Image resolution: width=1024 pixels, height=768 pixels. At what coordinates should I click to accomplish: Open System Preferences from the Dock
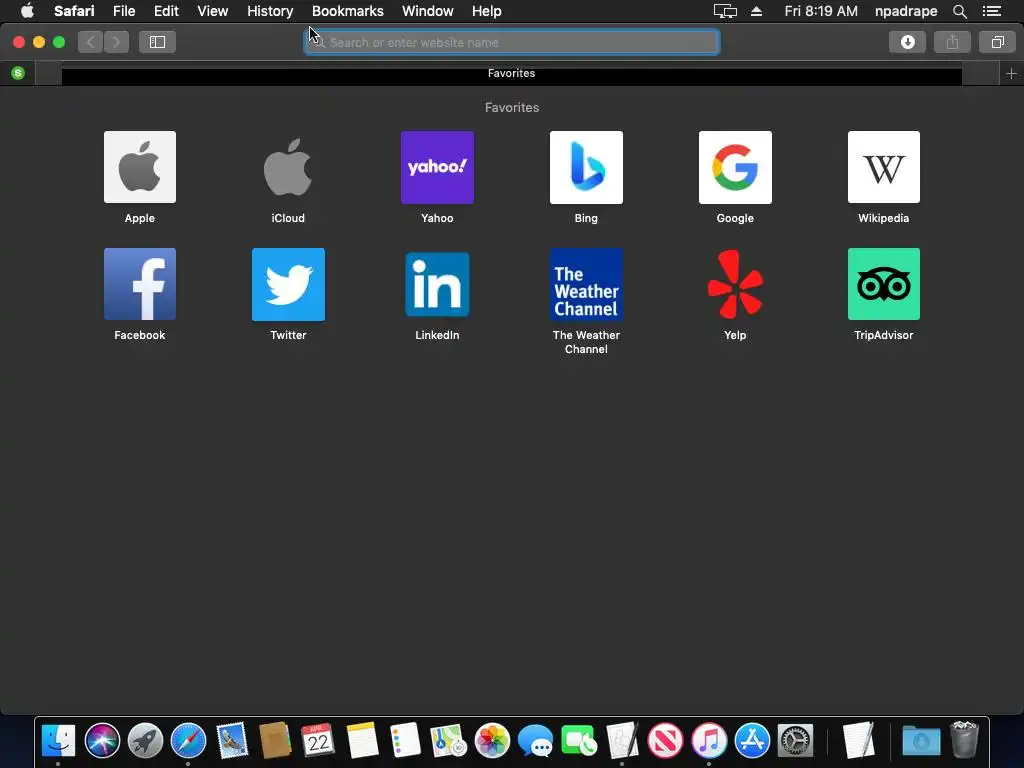coord(795,741)
